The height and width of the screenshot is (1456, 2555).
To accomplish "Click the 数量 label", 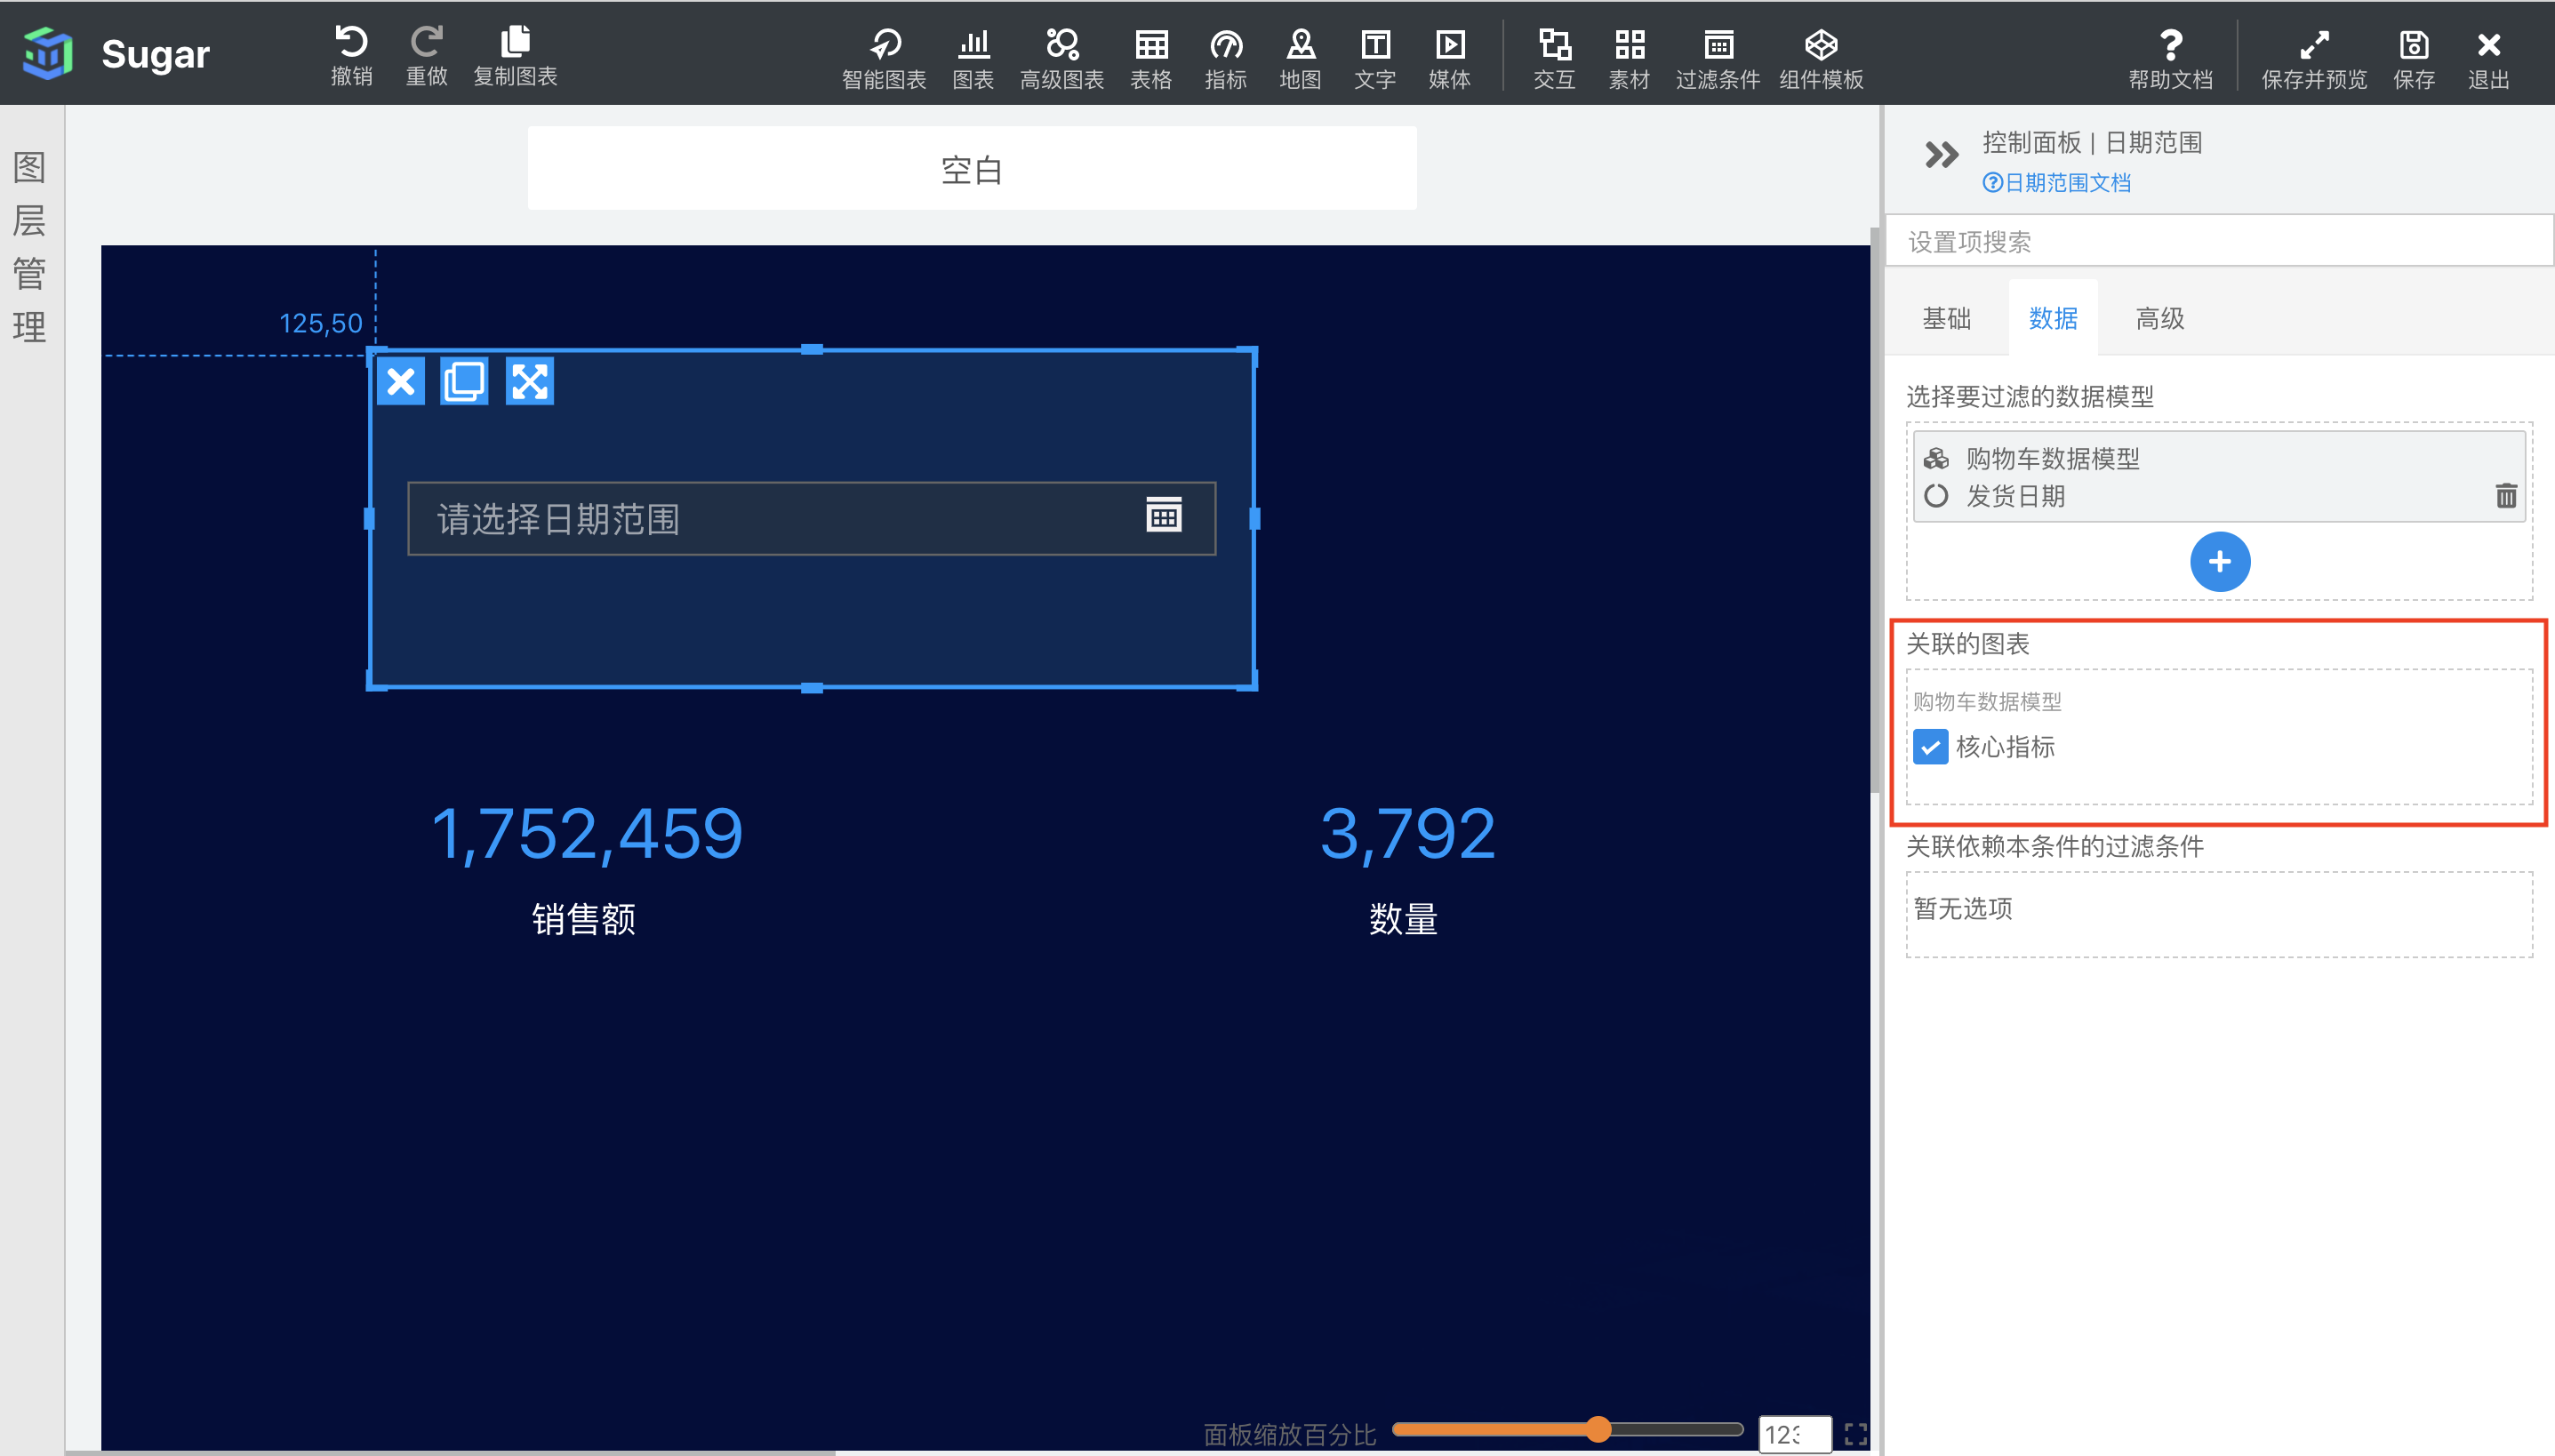I will (x=1403, y=918).
